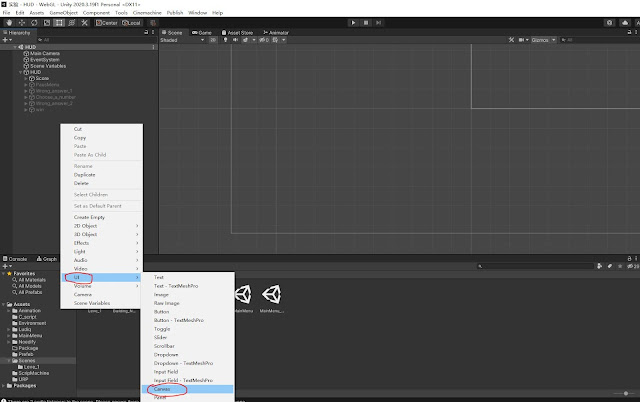640x402 pixels.
Task: Adjust the Project icon size slider
Action: (625, 393)
